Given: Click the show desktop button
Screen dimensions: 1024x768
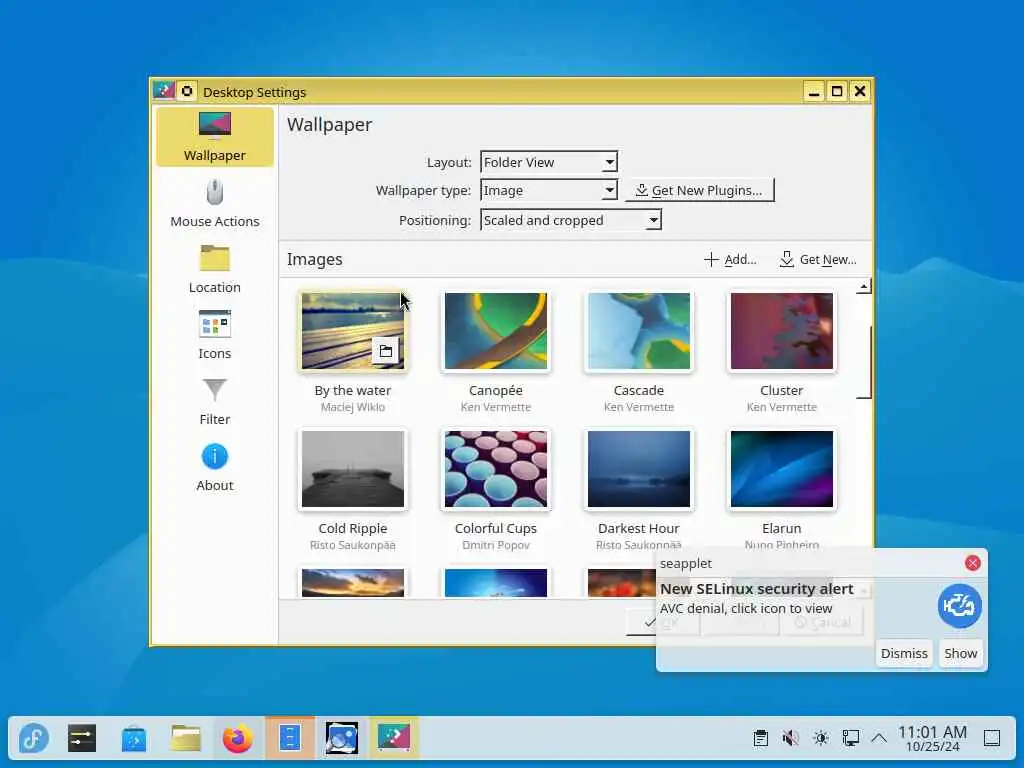Looking at the screenshot, I should pos(992,739).
